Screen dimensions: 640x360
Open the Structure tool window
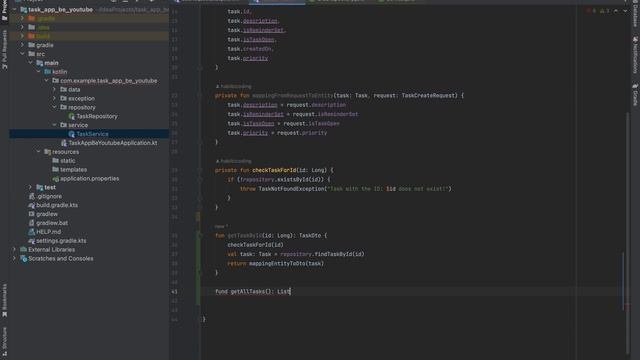(4, 341)
